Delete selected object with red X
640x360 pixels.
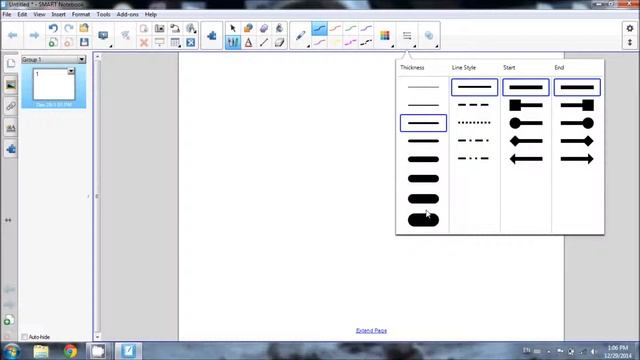(144, 42)
